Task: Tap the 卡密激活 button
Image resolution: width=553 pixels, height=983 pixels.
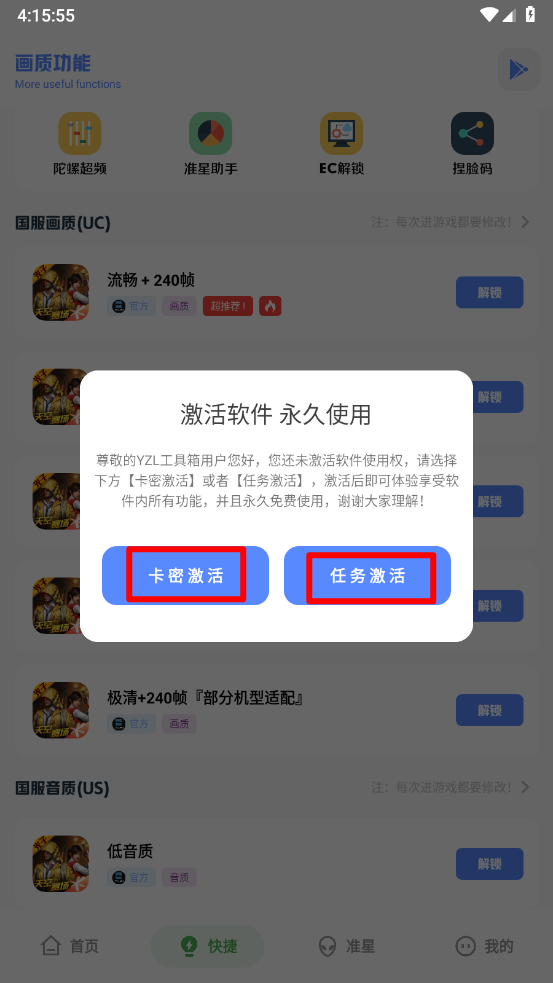Action: pos(186,576)
